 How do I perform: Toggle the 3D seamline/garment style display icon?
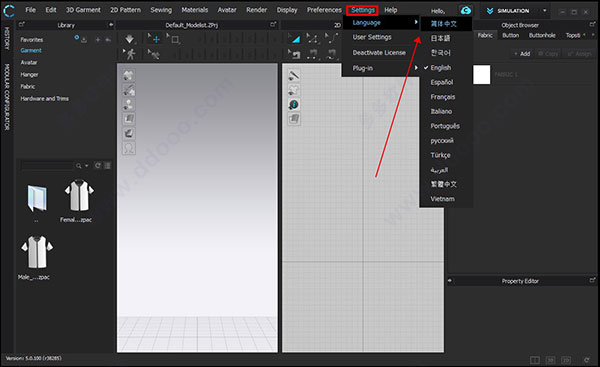[x=129, y=90]
